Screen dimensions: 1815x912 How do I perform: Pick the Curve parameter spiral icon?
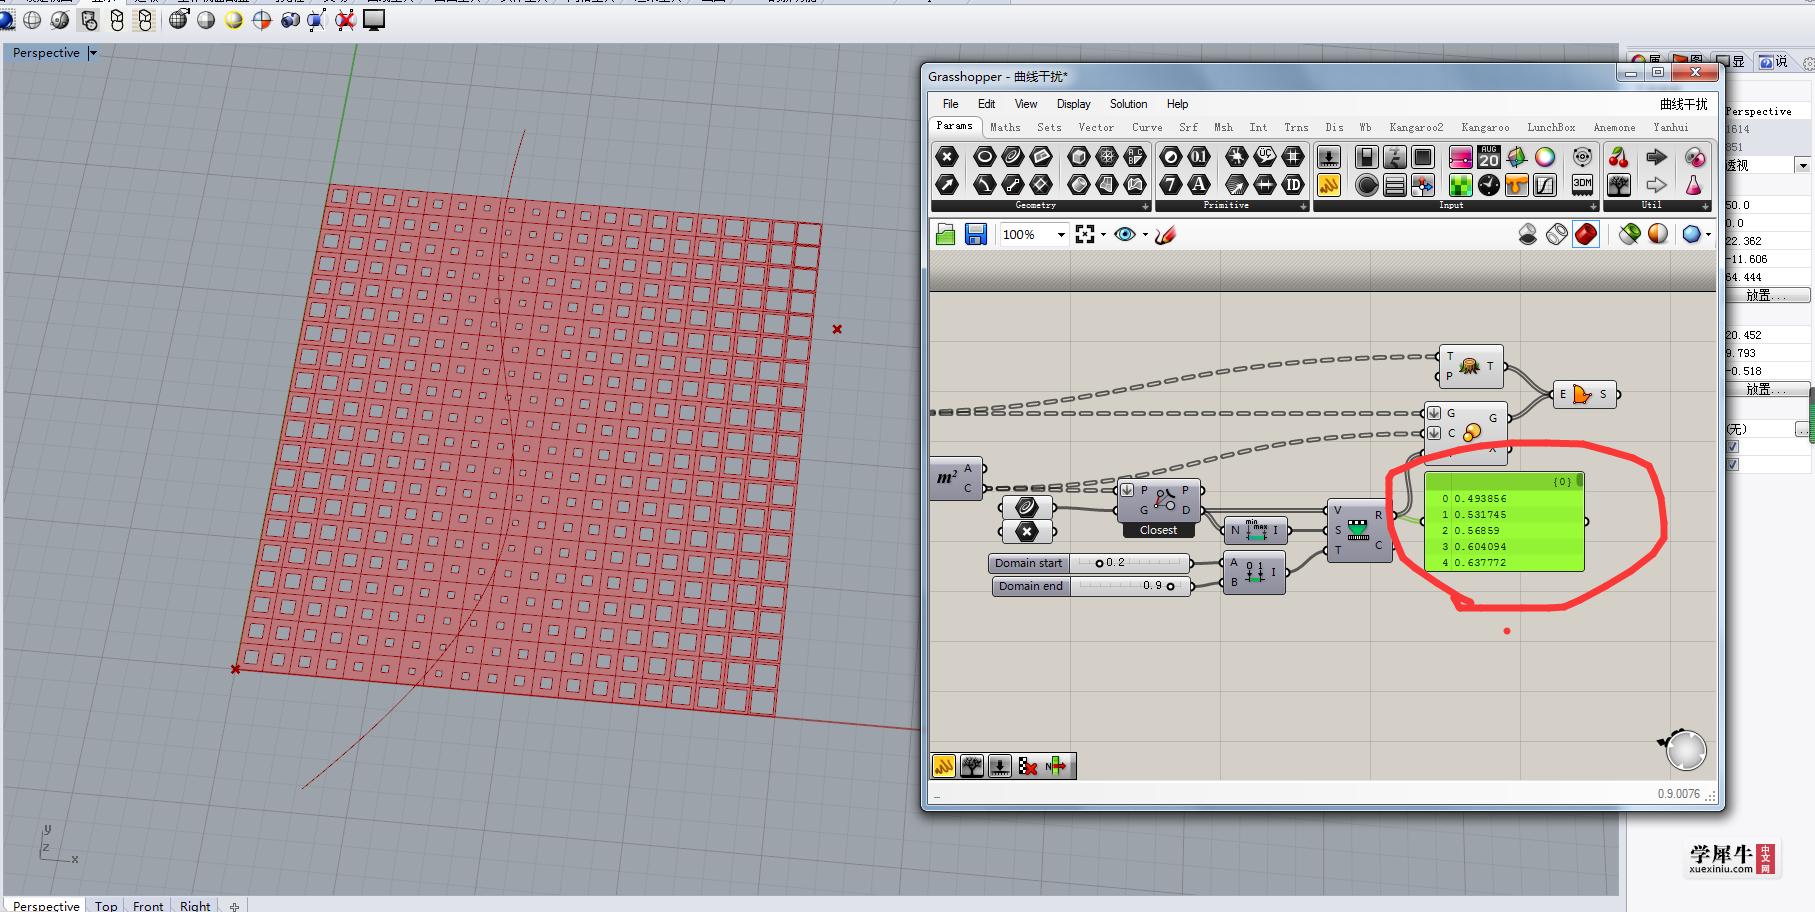coord(1013,156)
